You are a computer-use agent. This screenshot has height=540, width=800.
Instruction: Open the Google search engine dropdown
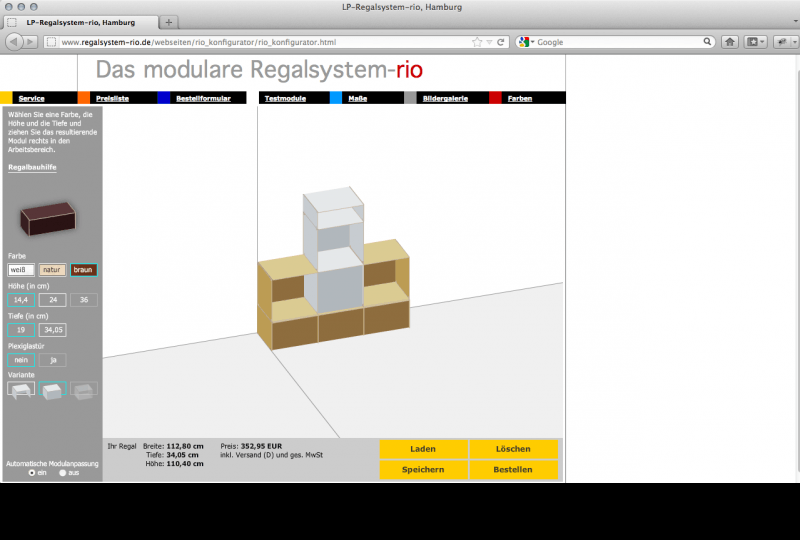pyautogui.click(x=527, y=42)
